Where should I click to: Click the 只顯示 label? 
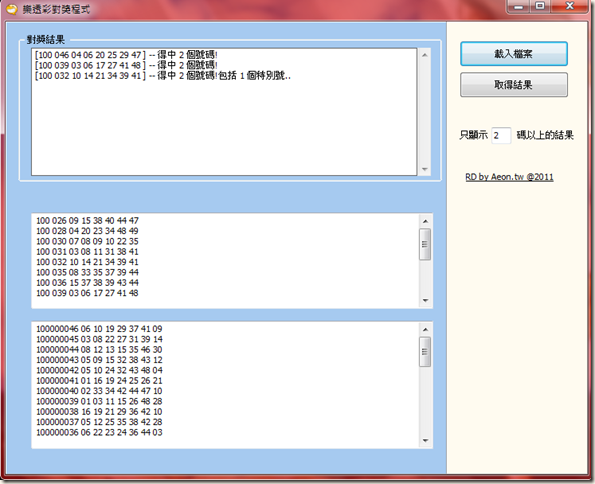[474, 135]
